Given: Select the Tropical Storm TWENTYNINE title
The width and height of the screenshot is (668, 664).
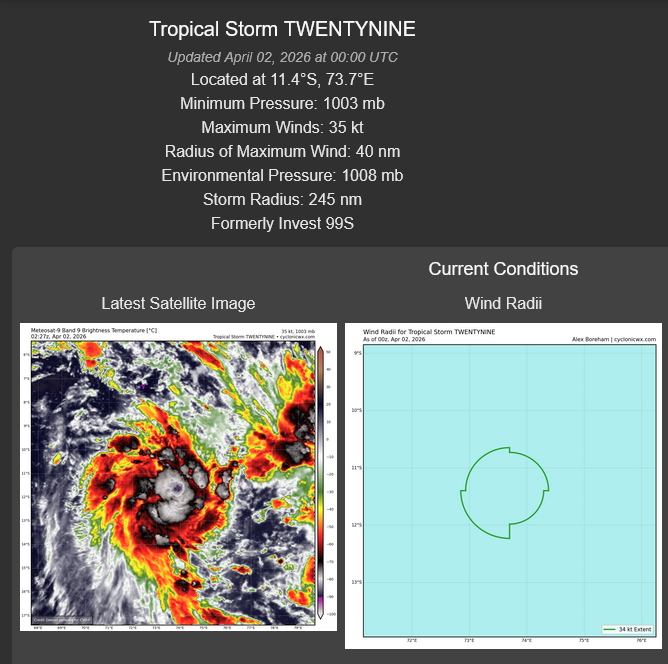Looking at the screenshot, I should click(x=282, y=29).
